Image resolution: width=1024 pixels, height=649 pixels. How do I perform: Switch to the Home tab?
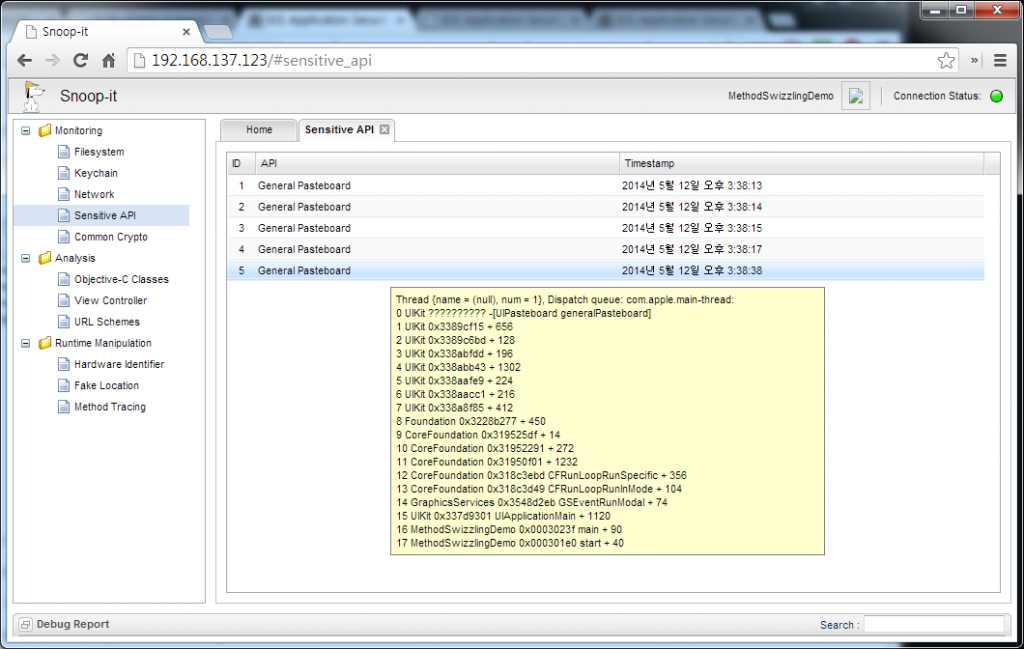(x=259, y=130)
